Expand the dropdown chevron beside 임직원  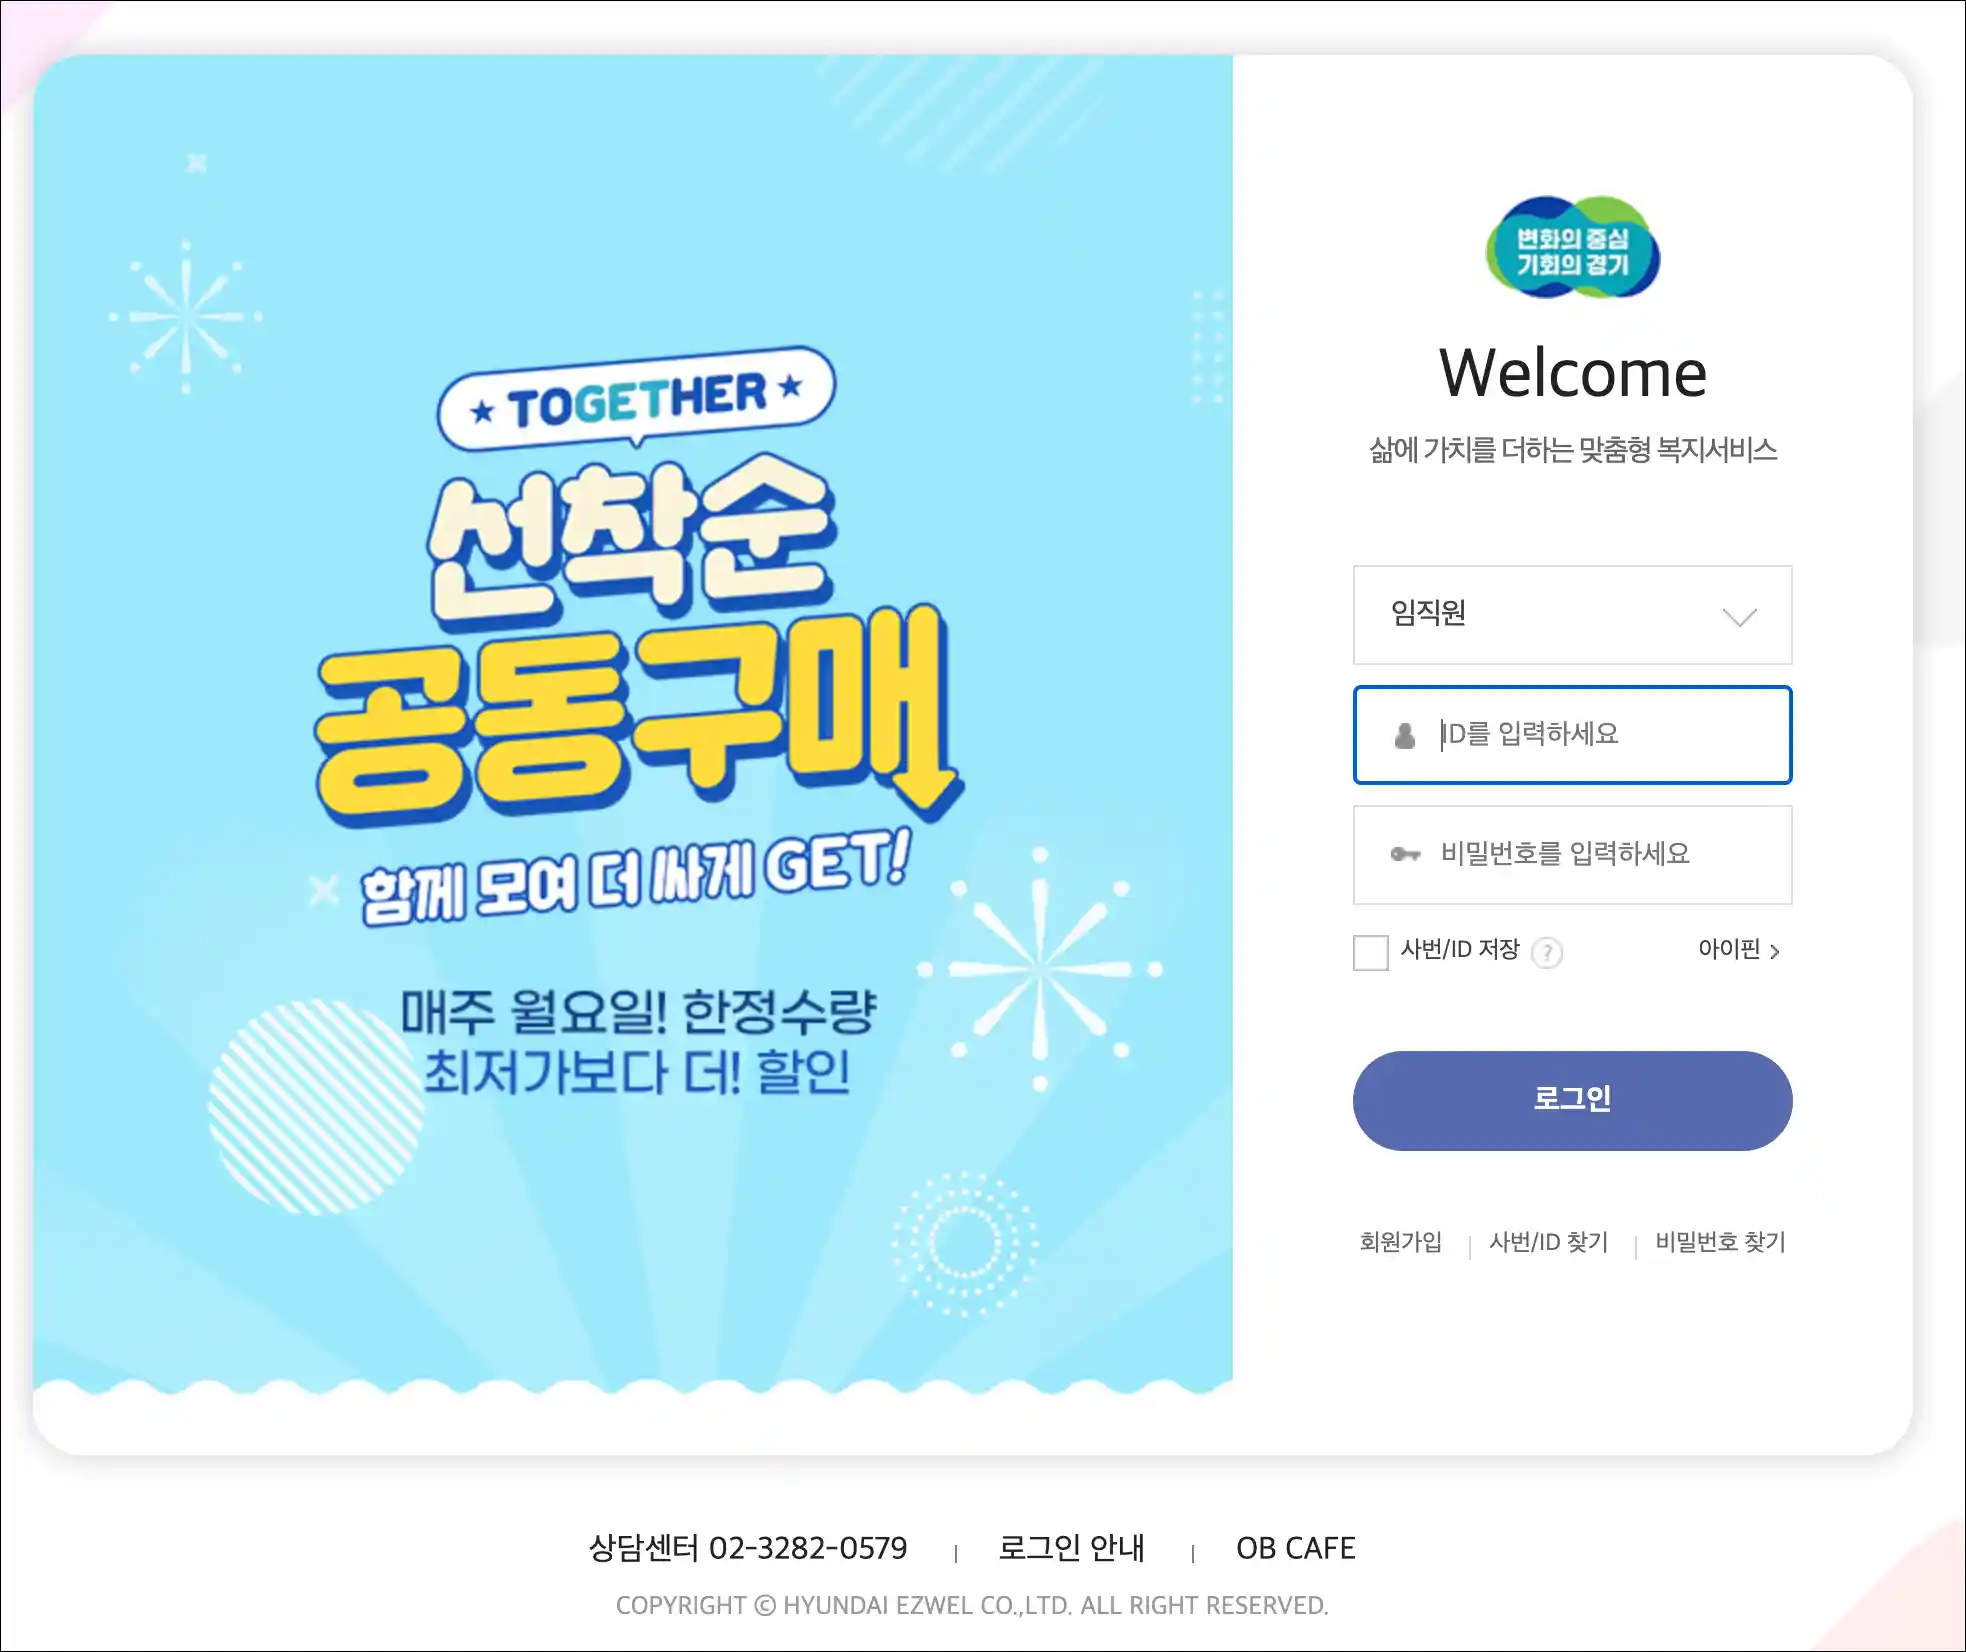pyautogui.click(x=1740, y=617)
